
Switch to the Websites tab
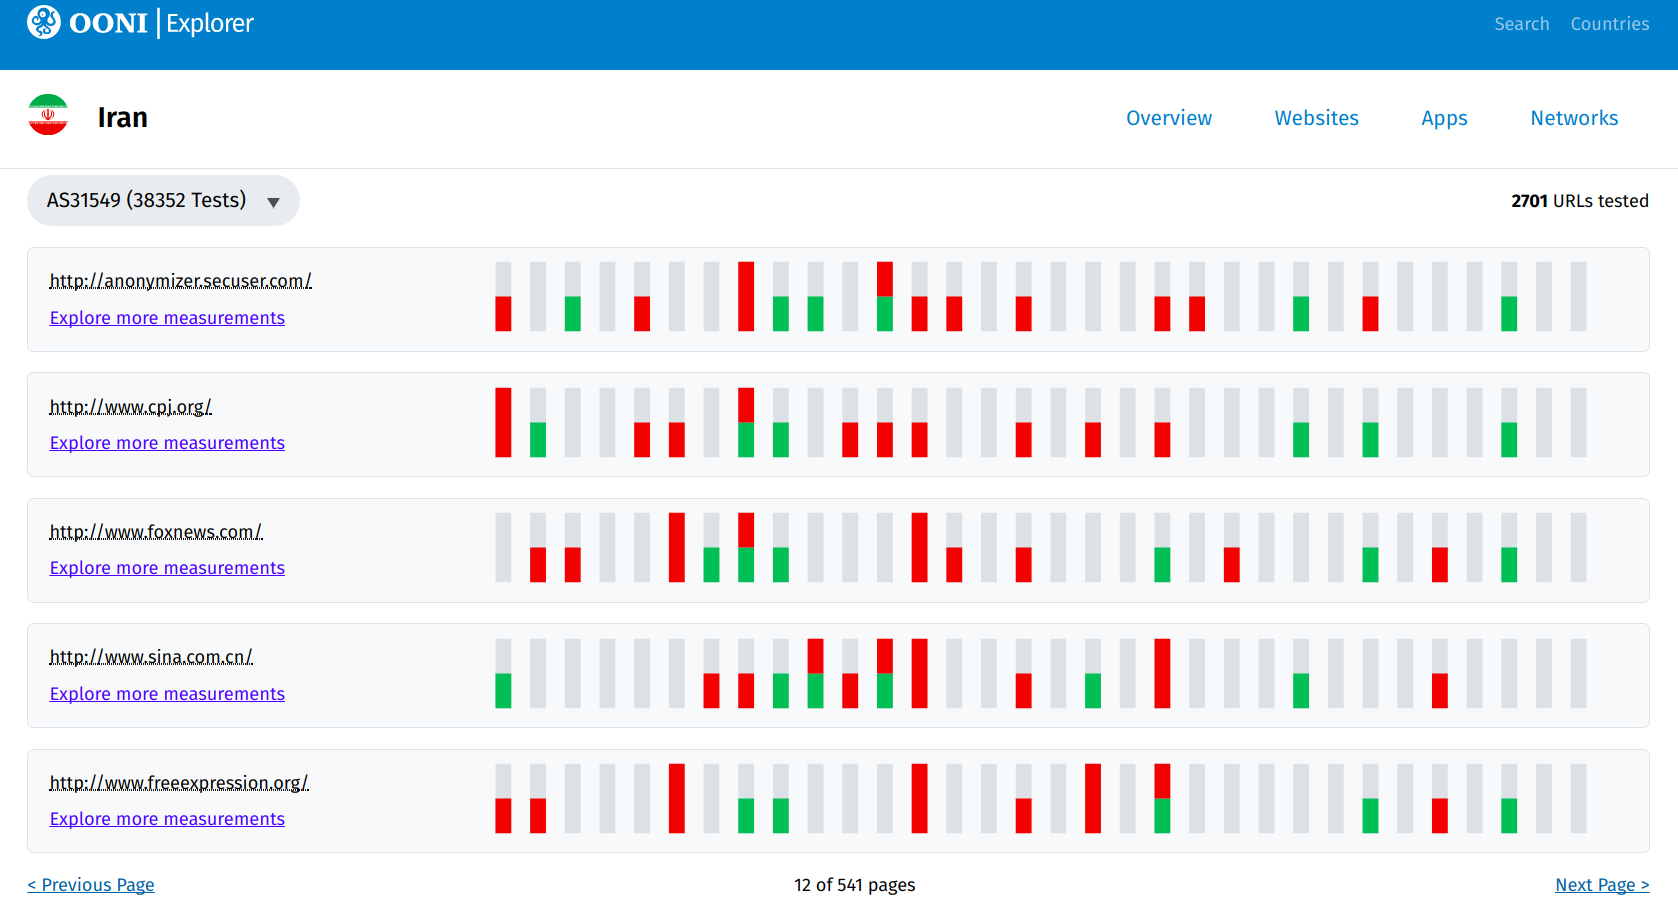click(1316, 118)
